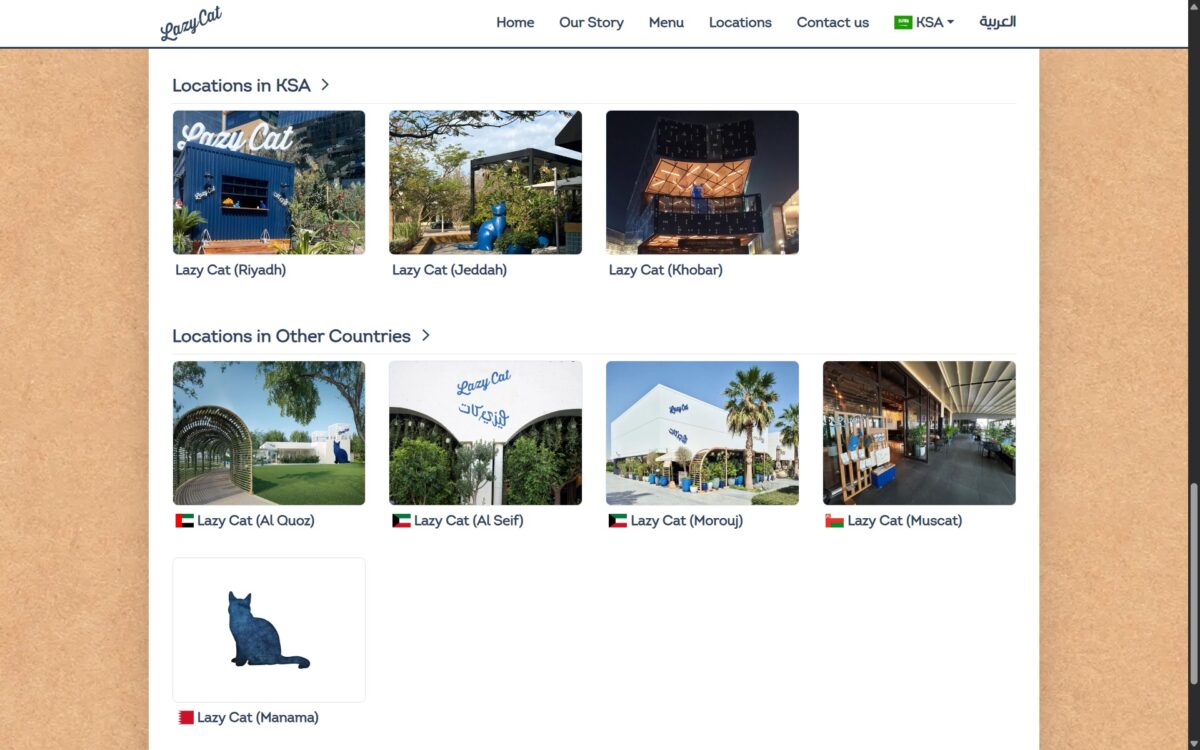Go to Our Story page
1200x750 pixels.
pos(591,22)
